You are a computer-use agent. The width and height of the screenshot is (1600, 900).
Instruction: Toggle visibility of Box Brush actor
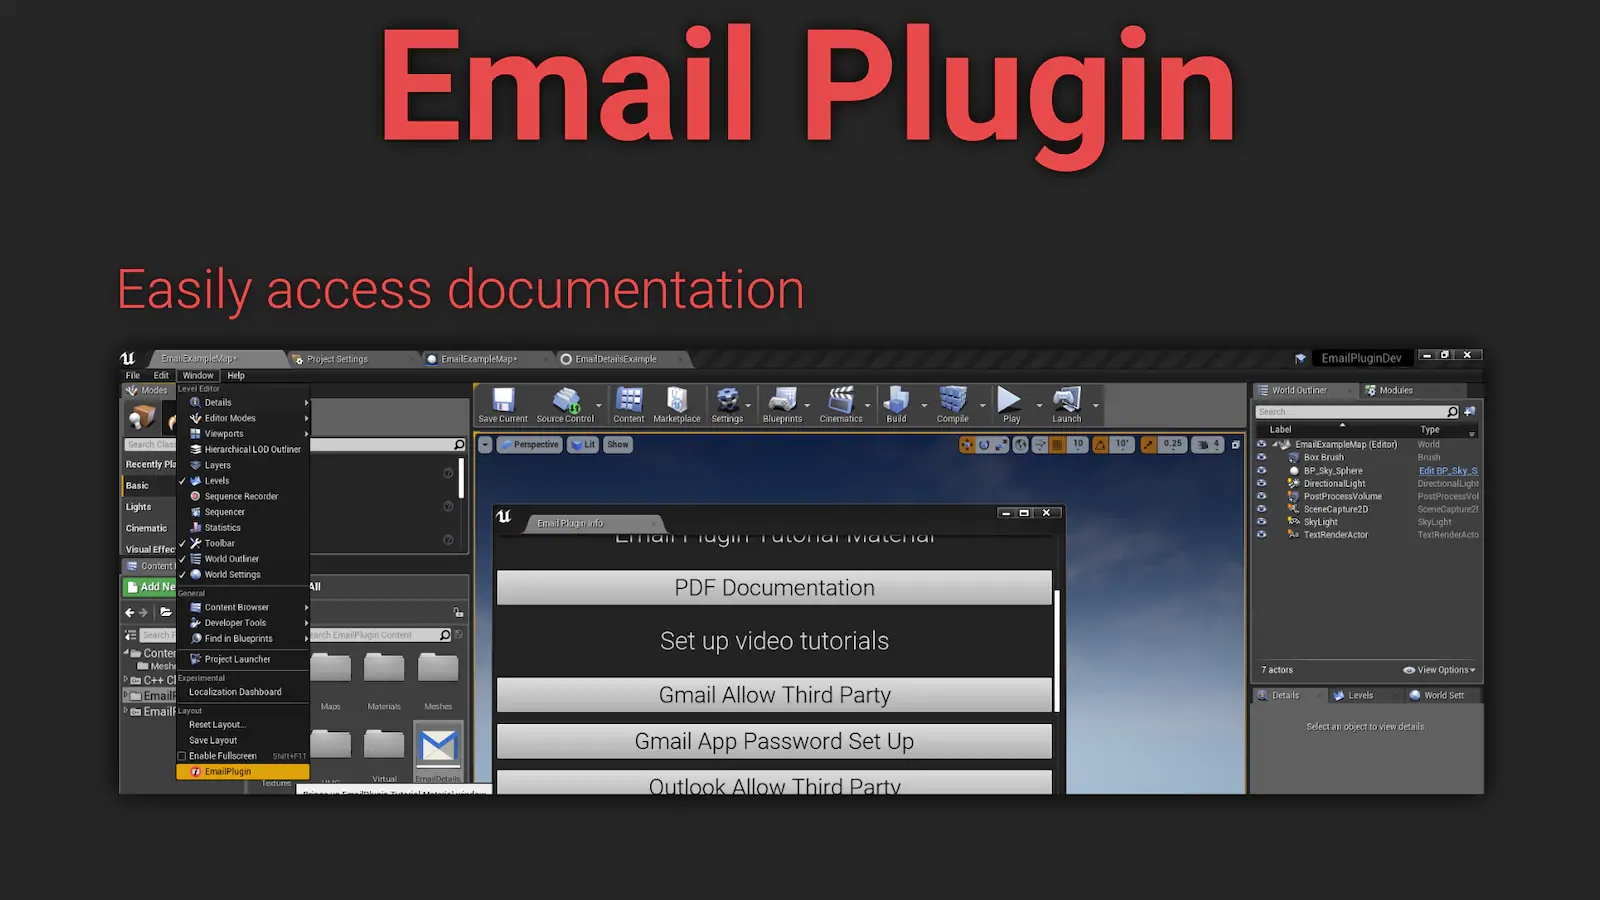pos(1261,457)
